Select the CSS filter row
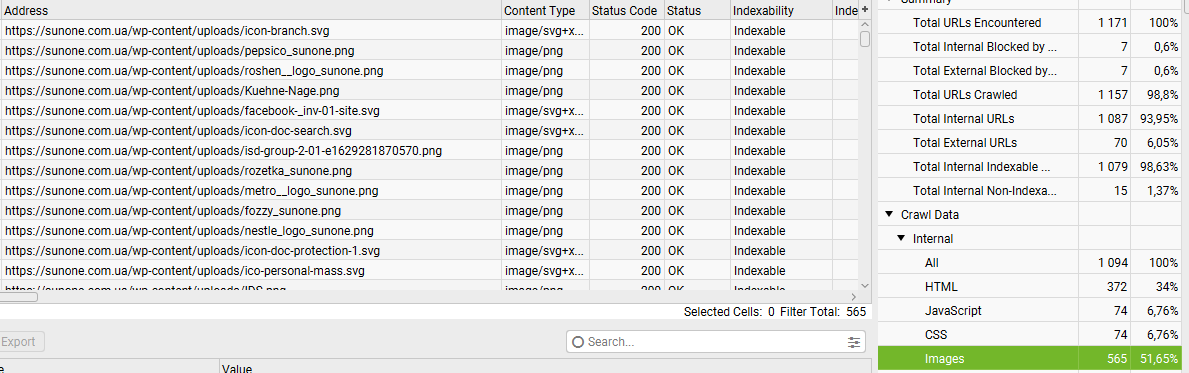 [1034, 335]
